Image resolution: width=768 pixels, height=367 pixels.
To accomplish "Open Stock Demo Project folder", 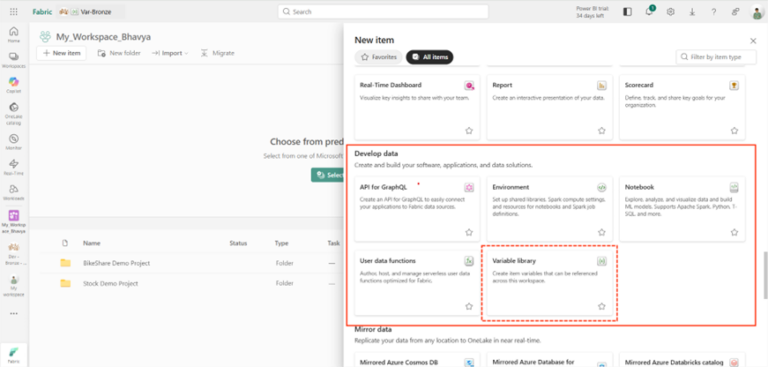I will (111, 283).
